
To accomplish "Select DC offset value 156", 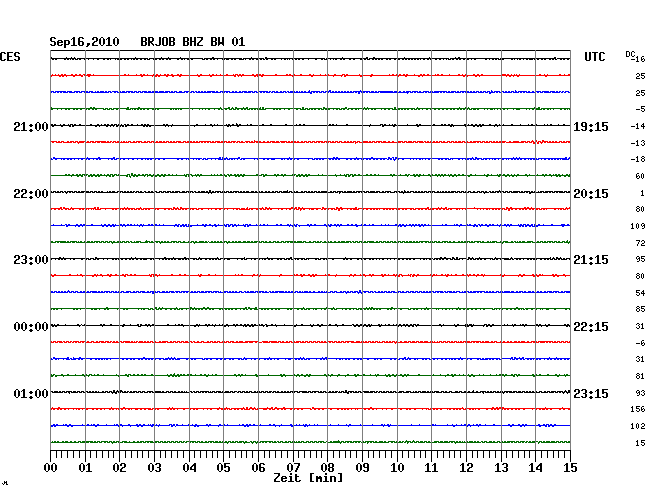I will (x=638, y=409).
